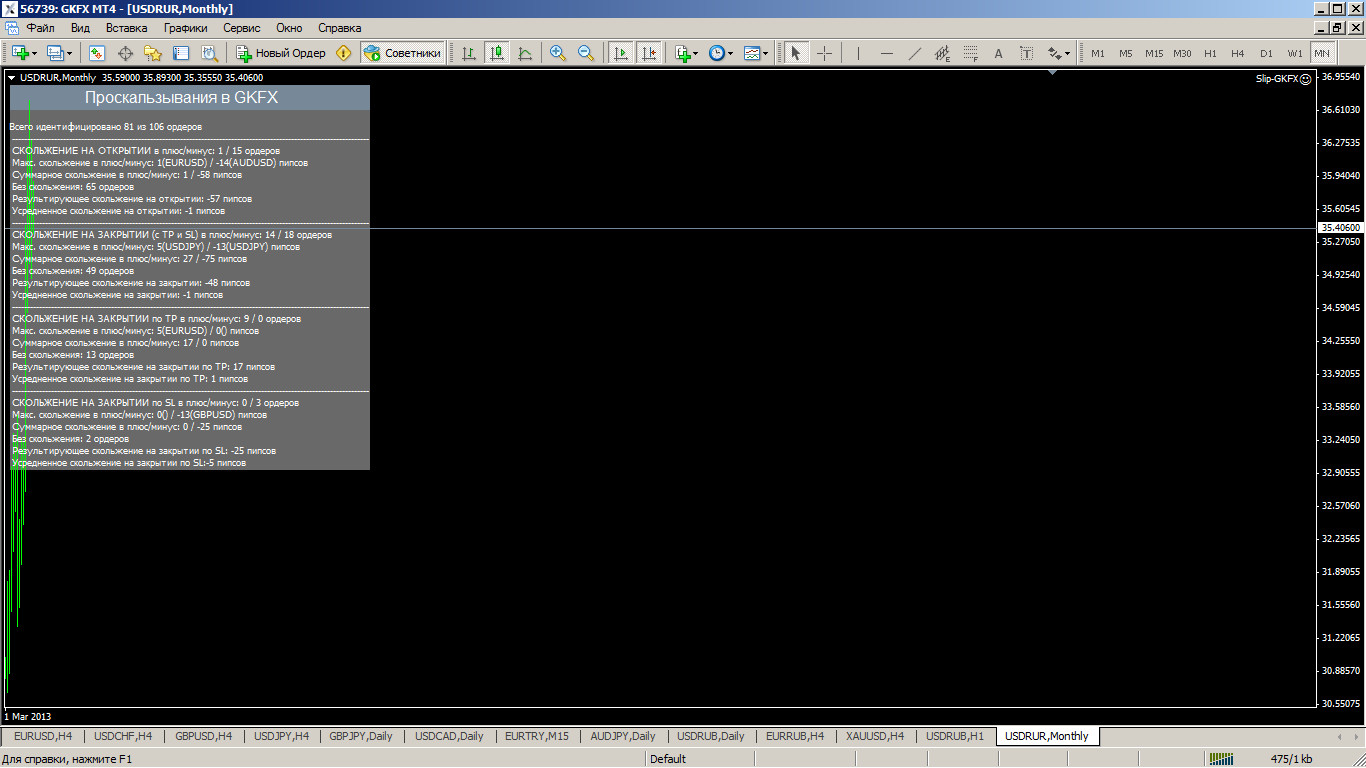This screenshot has width=1366, height=768.
Task: Set timeframe to M5
Action: click(1126, 53)
